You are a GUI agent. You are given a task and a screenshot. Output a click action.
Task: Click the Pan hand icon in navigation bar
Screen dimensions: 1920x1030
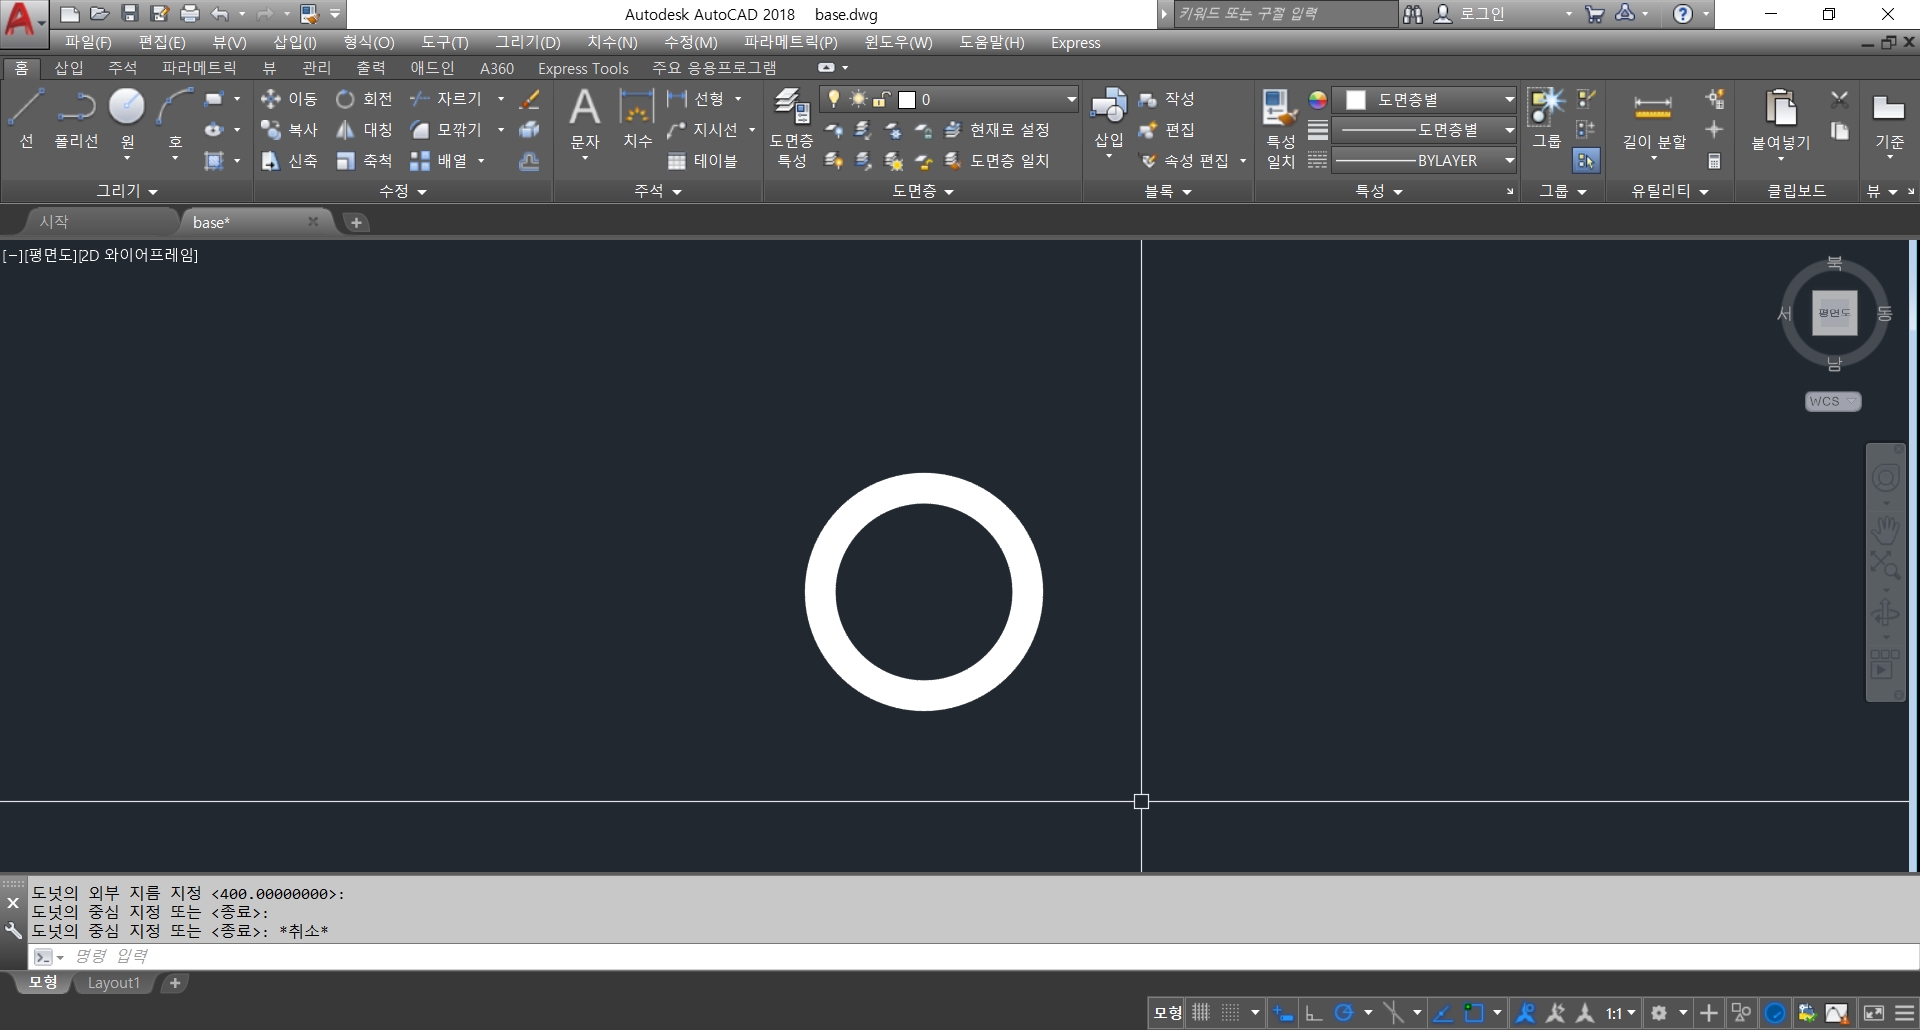tap(1886, 529)
